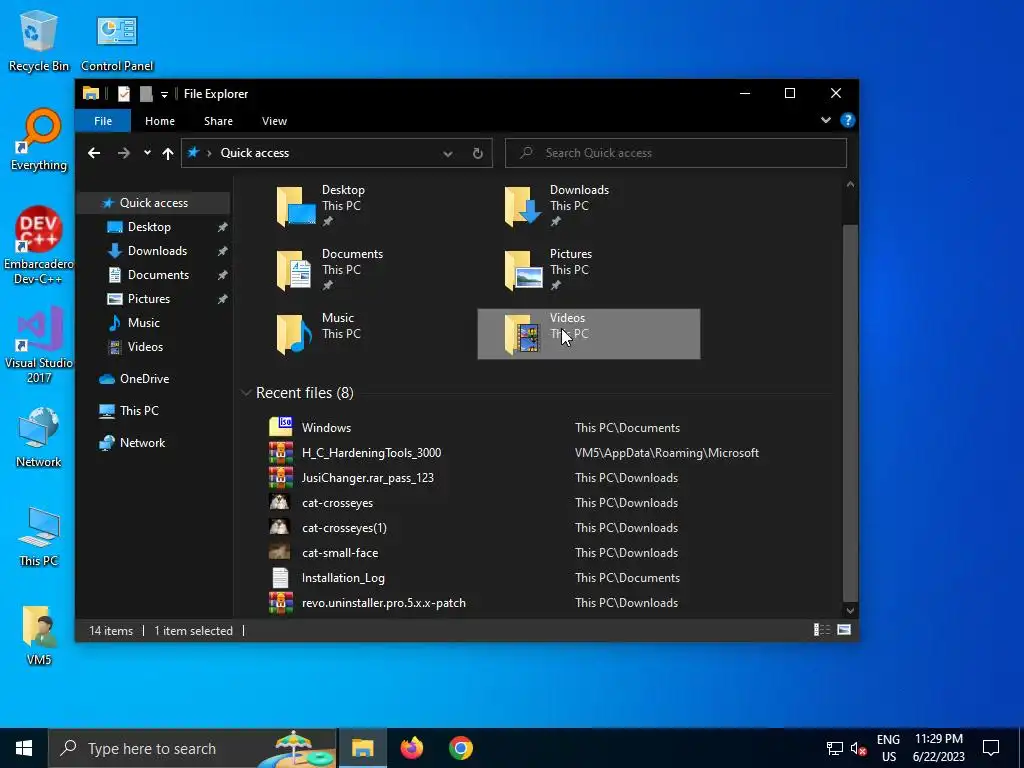Unpin Documents via its sidebar pin icon
1024x768 pixels.
click(222, 275)
